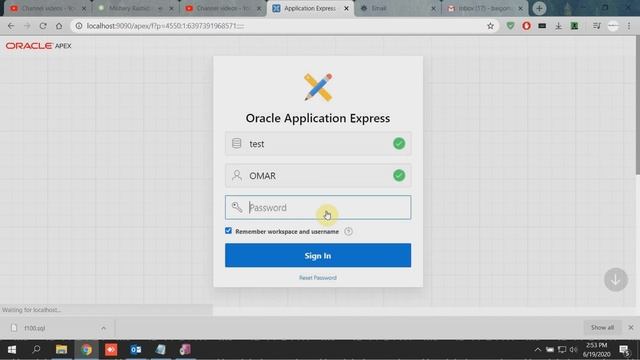Image resolution: width=640 pixels, height=360 pixels.
Task: Click the database workspace icon beside test
Action: (236, 143)
